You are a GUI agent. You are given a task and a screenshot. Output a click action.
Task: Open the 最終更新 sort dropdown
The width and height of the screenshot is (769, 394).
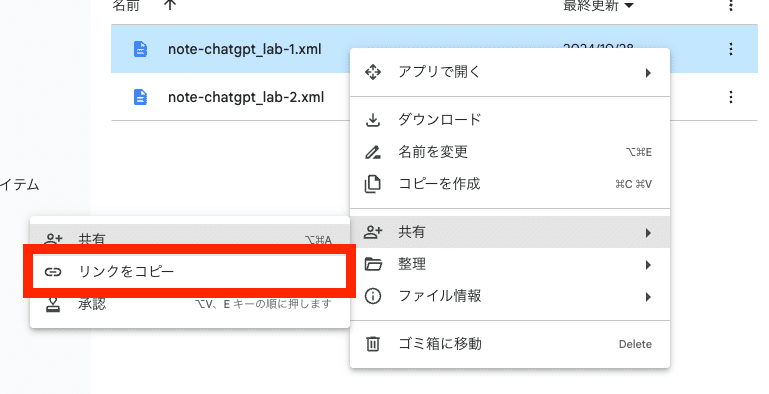[598, 5]
